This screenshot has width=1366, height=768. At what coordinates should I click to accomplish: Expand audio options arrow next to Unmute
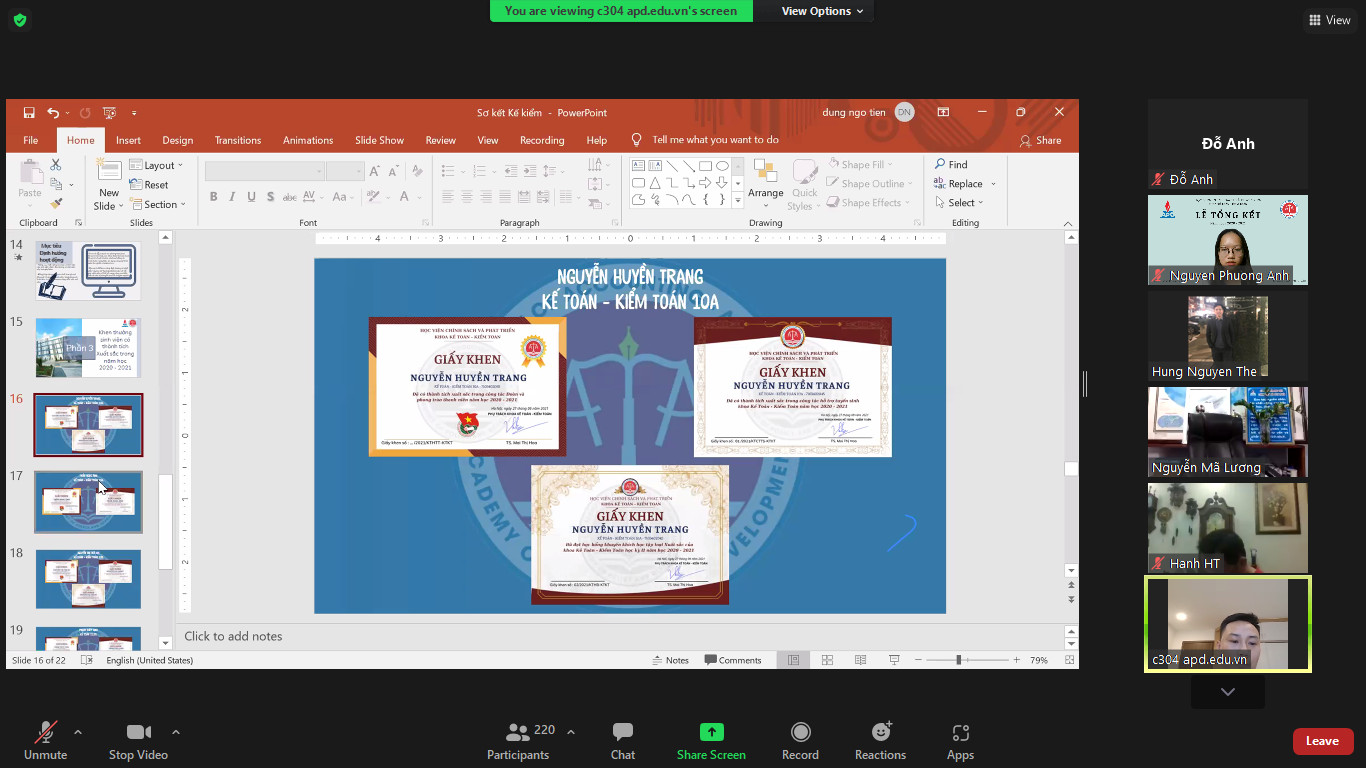78,732
